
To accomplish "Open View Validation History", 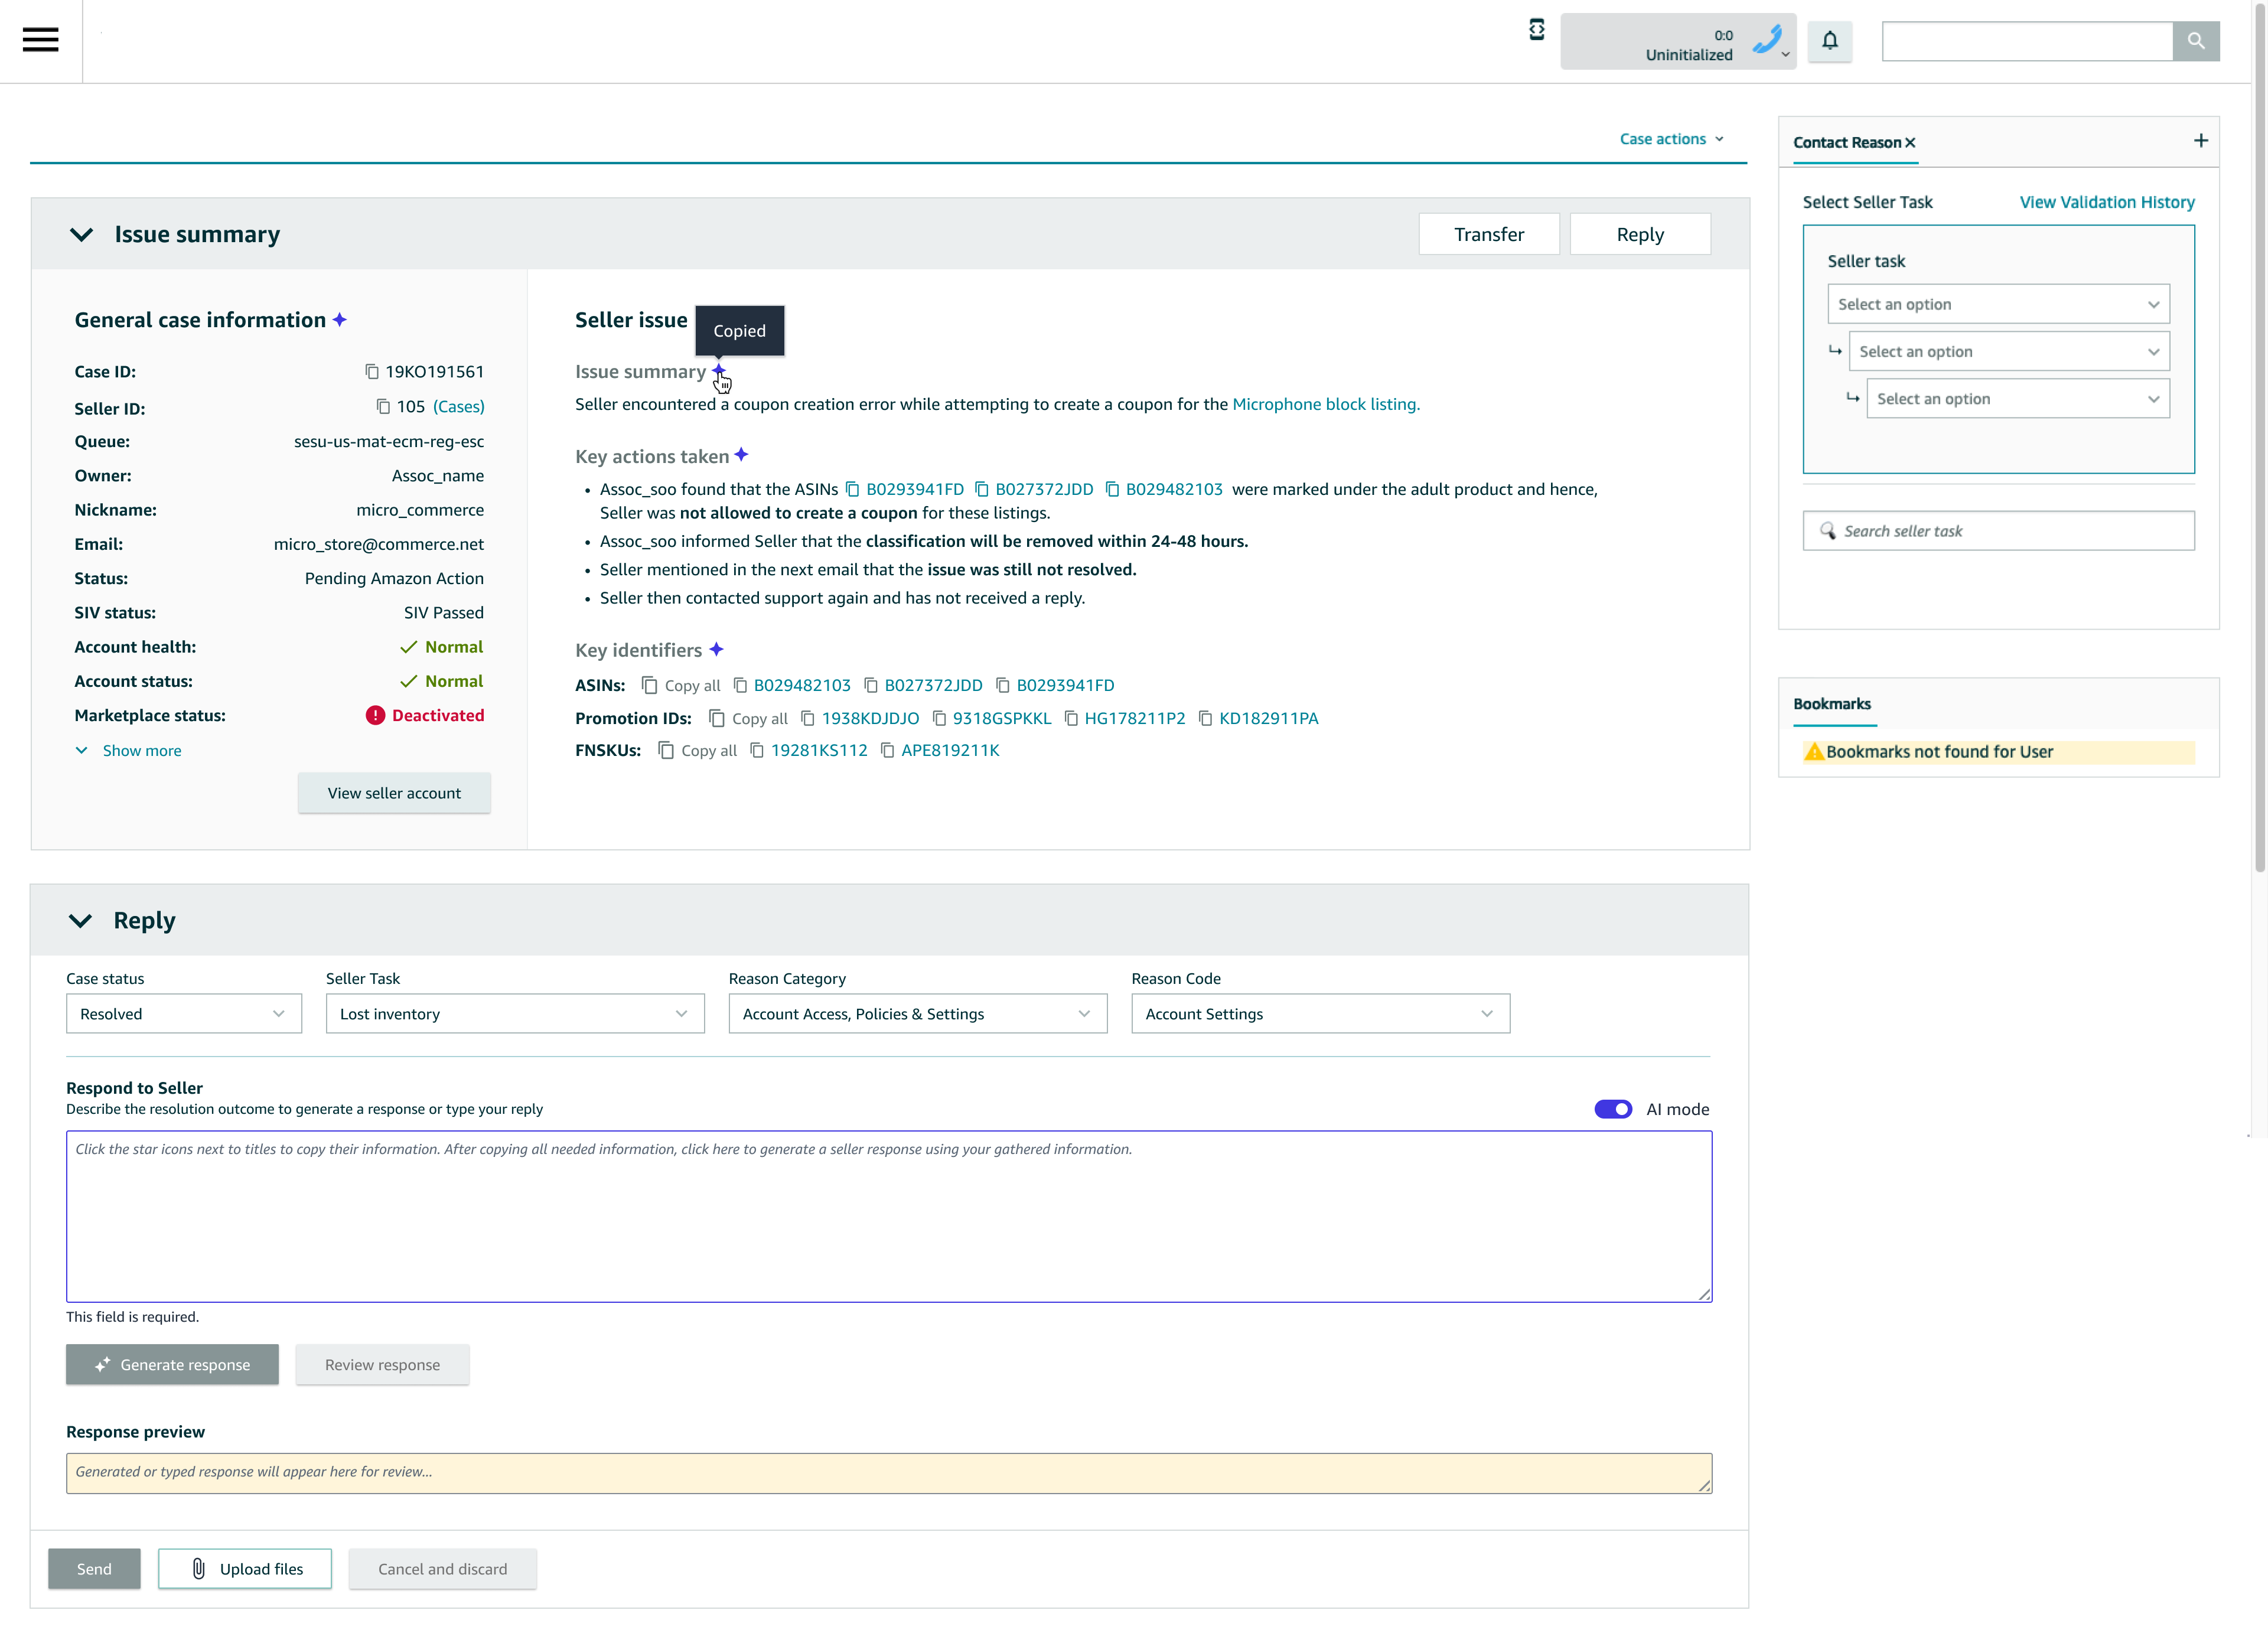I will pyautogui.click(x=2106, y=201).
